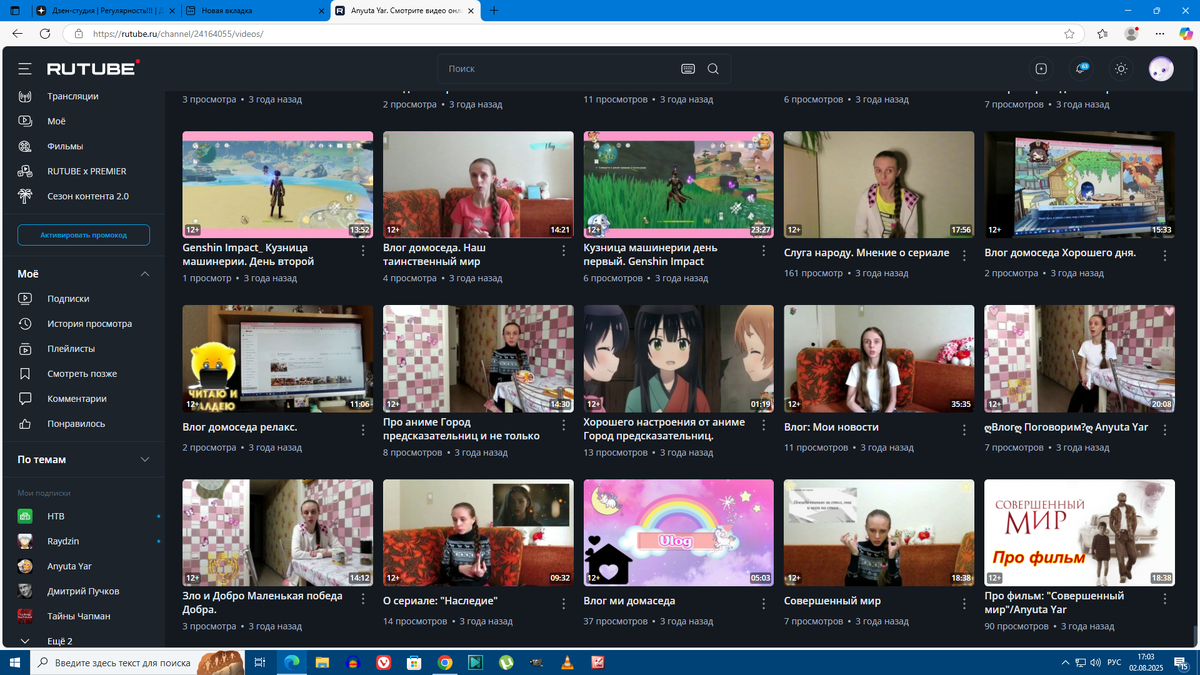This screenshot has width=1200, height=675.
Task: Open the on-screen keyboard in search
Action: point(687,69)
